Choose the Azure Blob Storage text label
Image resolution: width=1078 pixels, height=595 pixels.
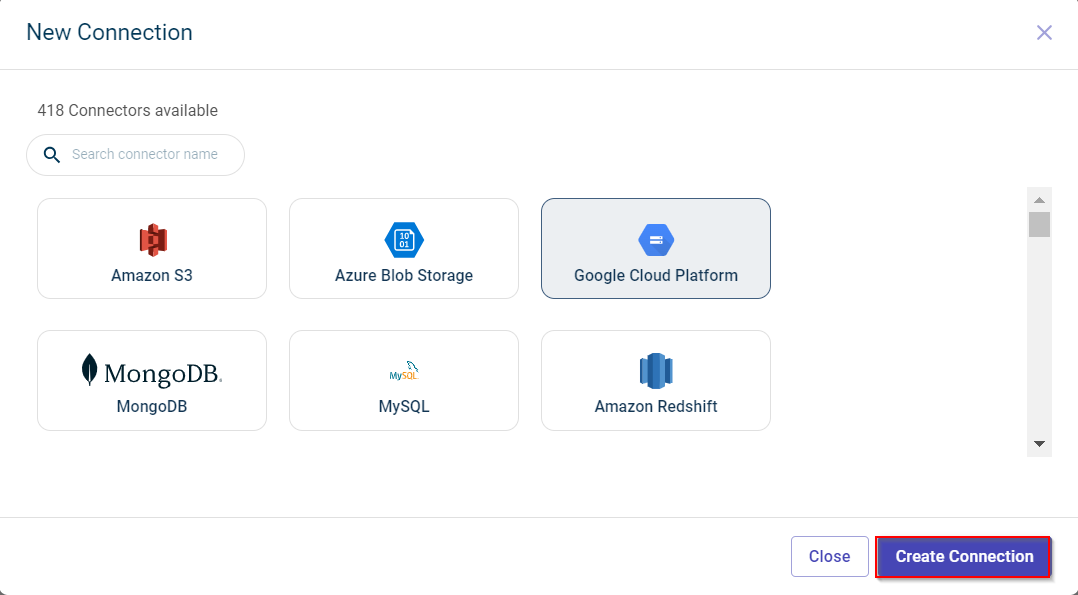(x=404, y=275)
